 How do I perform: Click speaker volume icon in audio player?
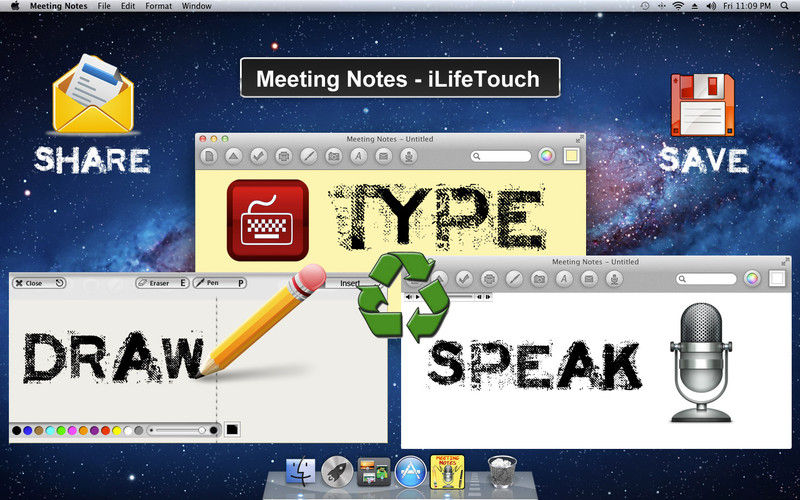(409, 296)
